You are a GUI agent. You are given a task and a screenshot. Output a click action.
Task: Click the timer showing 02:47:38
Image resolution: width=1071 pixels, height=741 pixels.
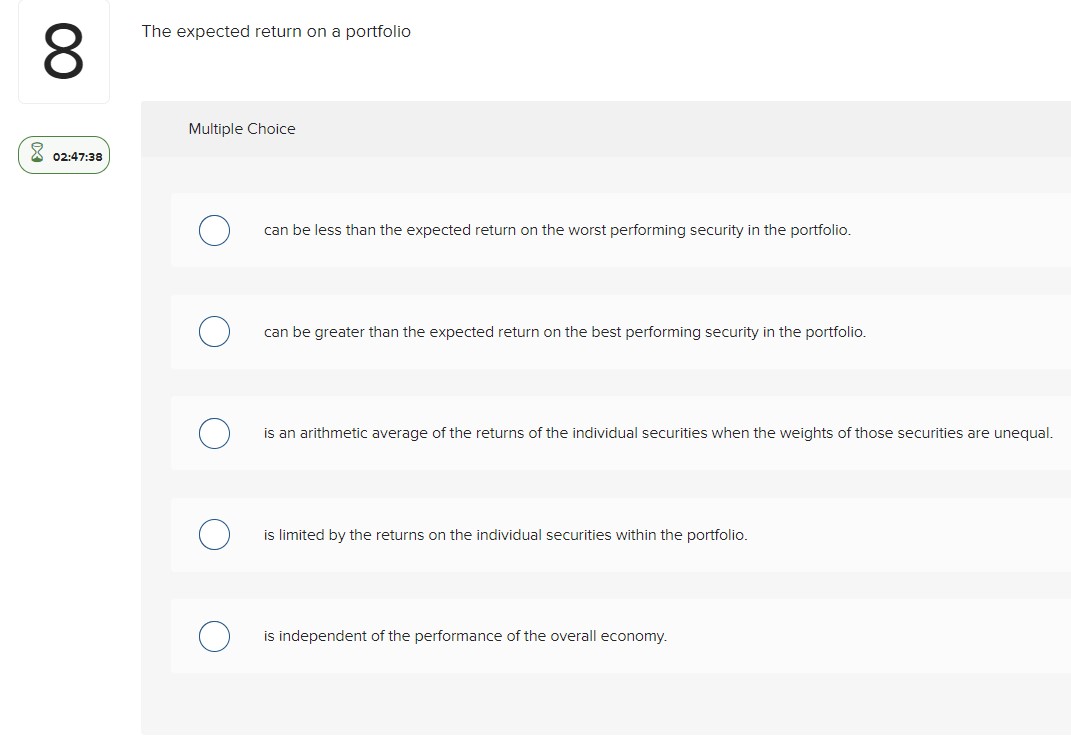77,156
